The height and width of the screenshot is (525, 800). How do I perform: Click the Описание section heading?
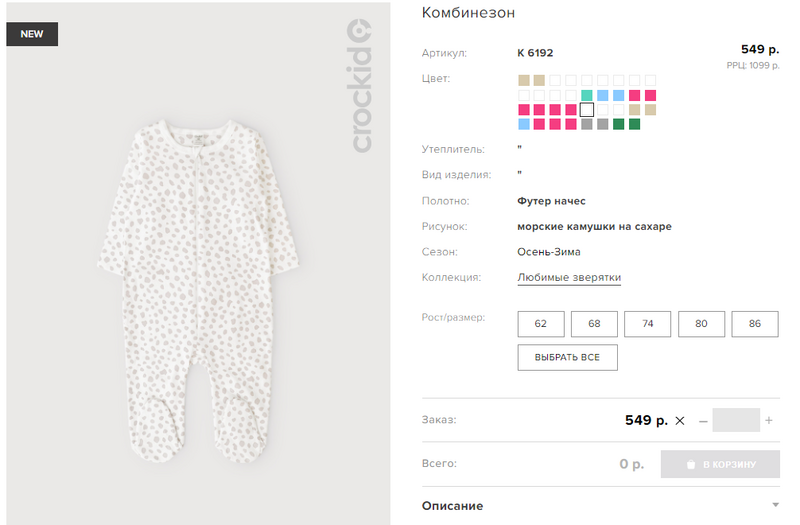(452, 506)
